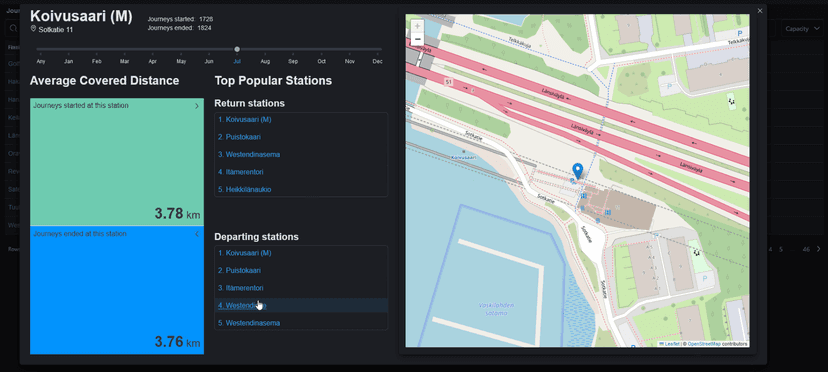
Task: Click the Departing stations heading
Action: click(257, 237)
